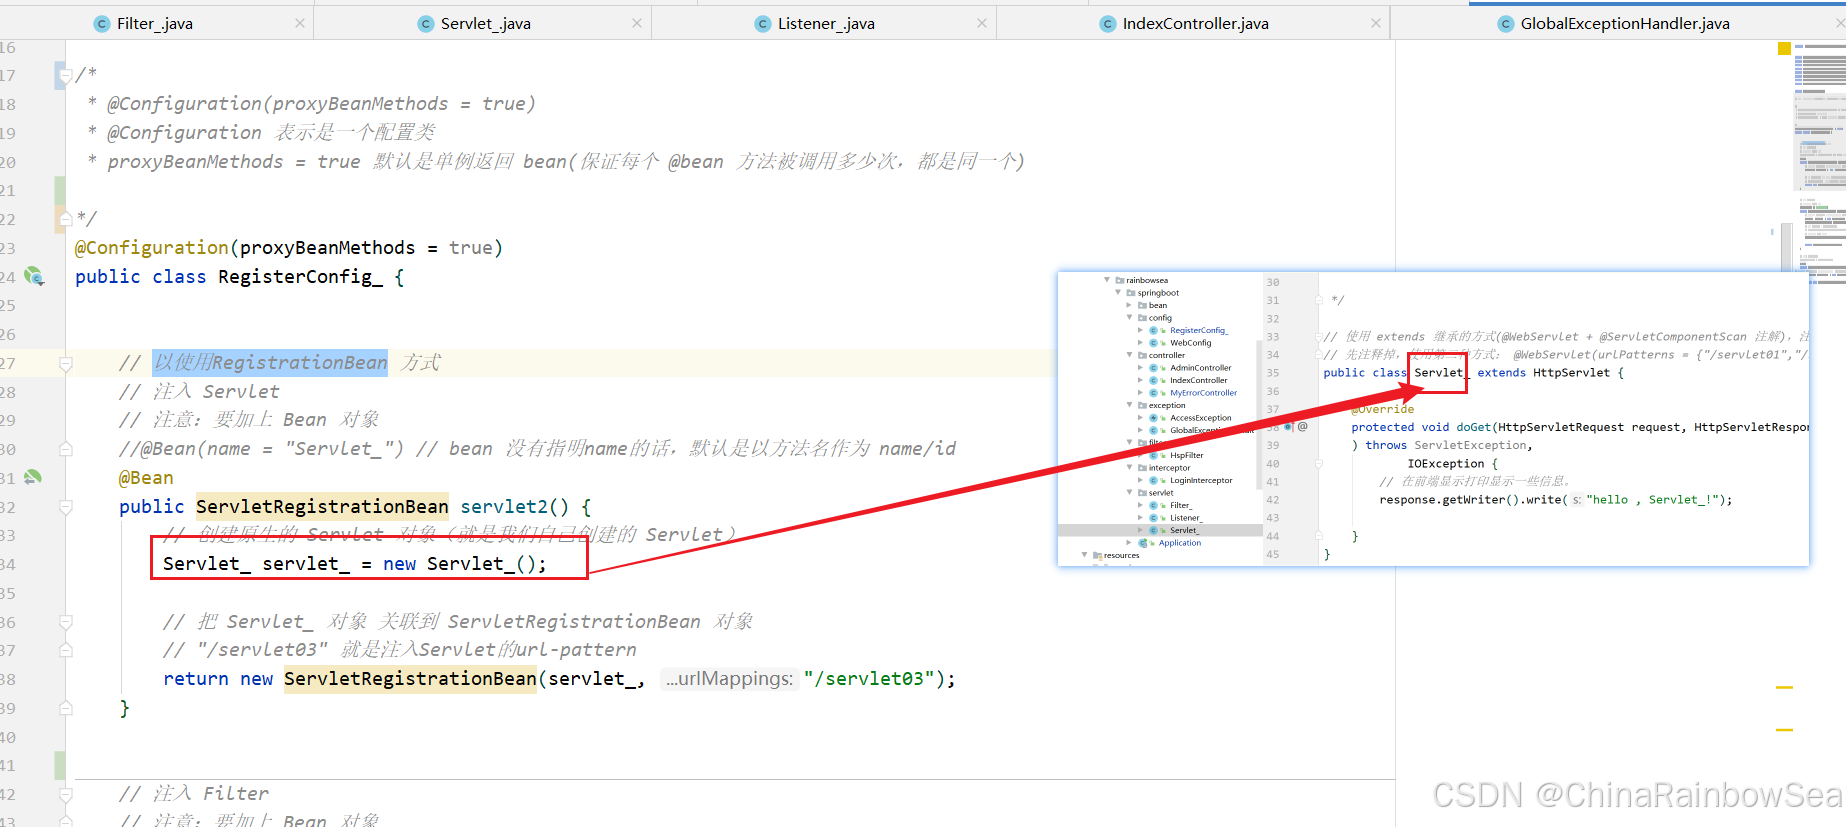Switch to the Listener_.java tab
1846x827 pixels.
825,24
